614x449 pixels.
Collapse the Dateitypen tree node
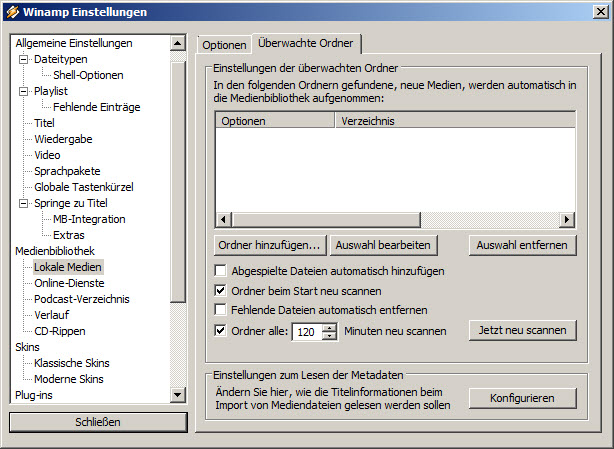pos(23,60)
